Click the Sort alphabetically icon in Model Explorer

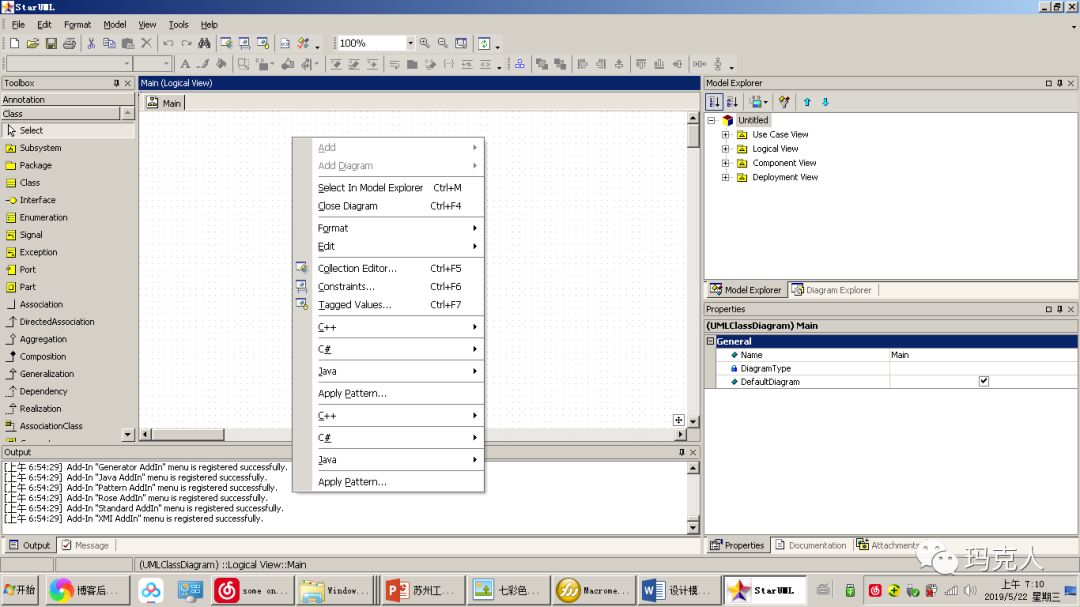coord(732,102)
